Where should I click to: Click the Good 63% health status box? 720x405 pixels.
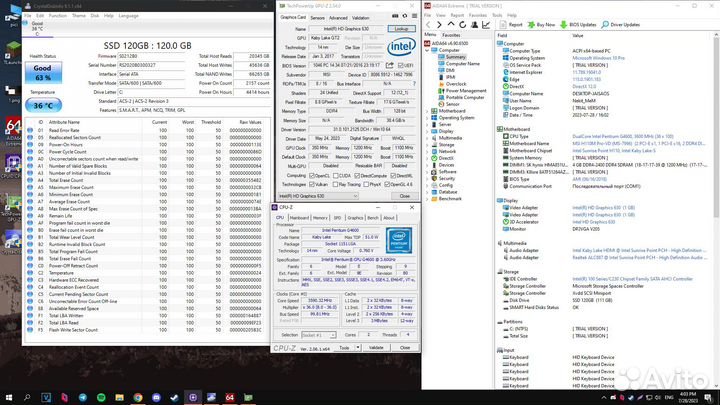click(43, 73)
